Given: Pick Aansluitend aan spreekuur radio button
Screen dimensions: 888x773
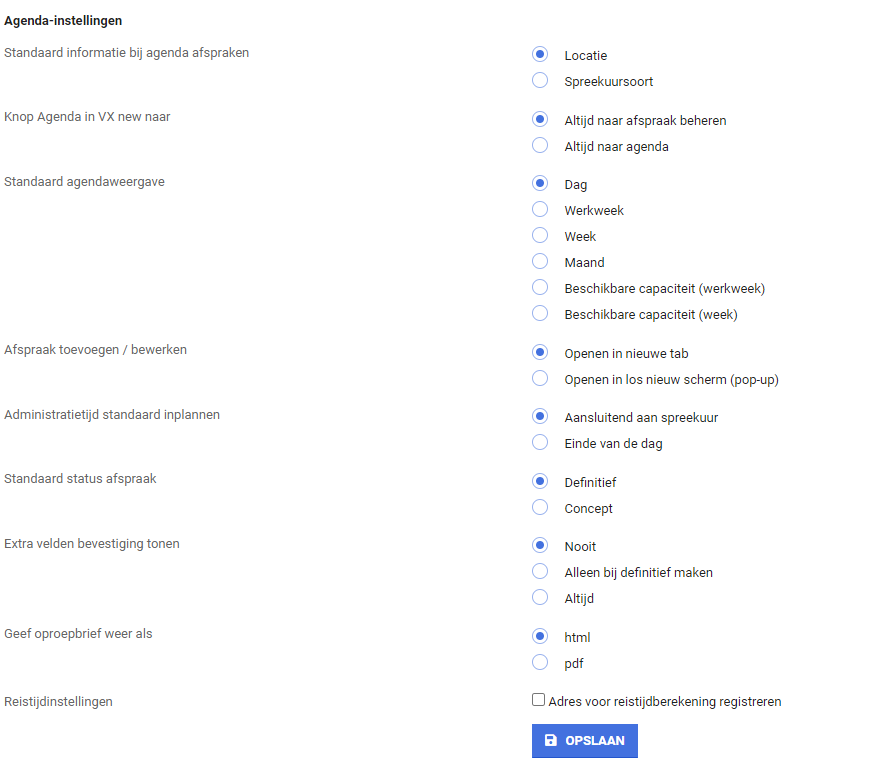Looking at the screenshot, I should click(540, 417).
